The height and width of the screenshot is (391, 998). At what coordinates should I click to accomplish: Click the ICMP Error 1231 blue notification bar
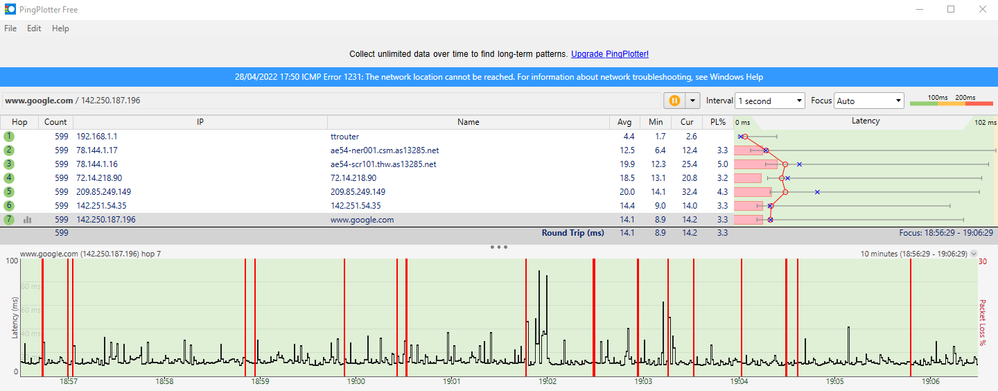coord(499,76)
